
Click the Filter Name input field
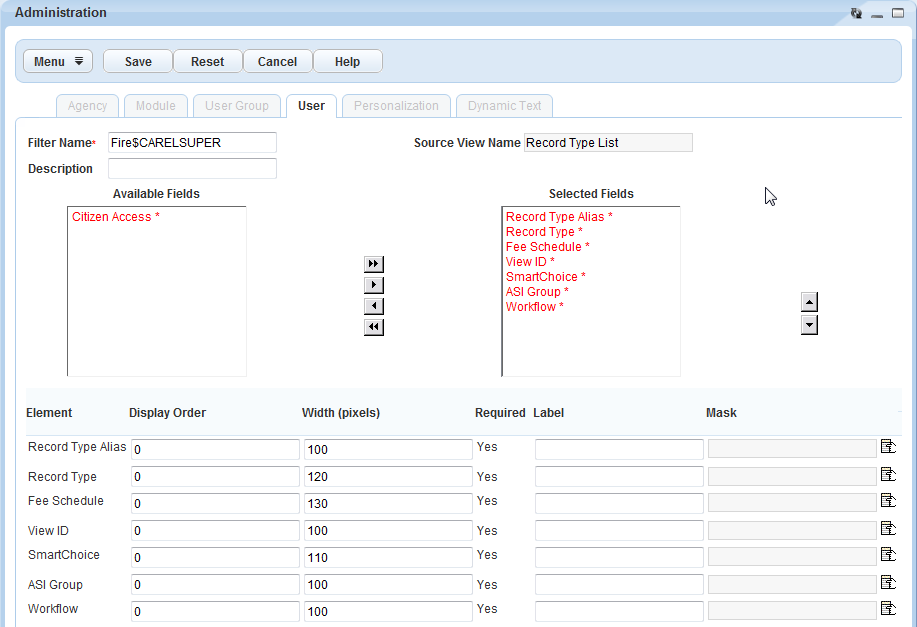[192, 143]
